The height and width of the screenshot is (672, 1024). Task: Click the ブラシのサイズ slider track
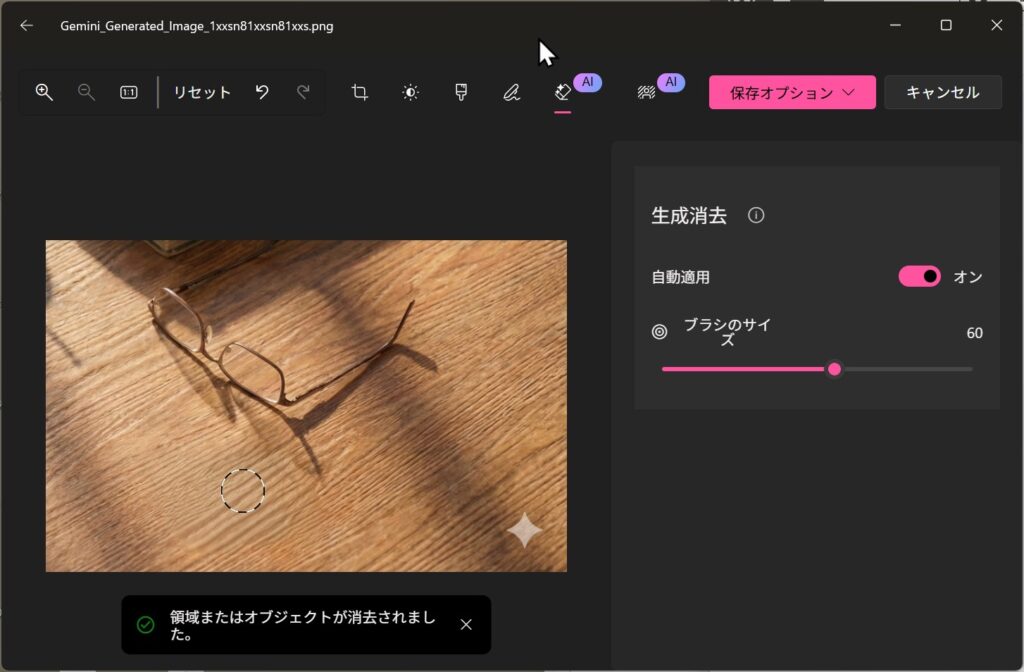pyautogui.click(x=900, y=369)
